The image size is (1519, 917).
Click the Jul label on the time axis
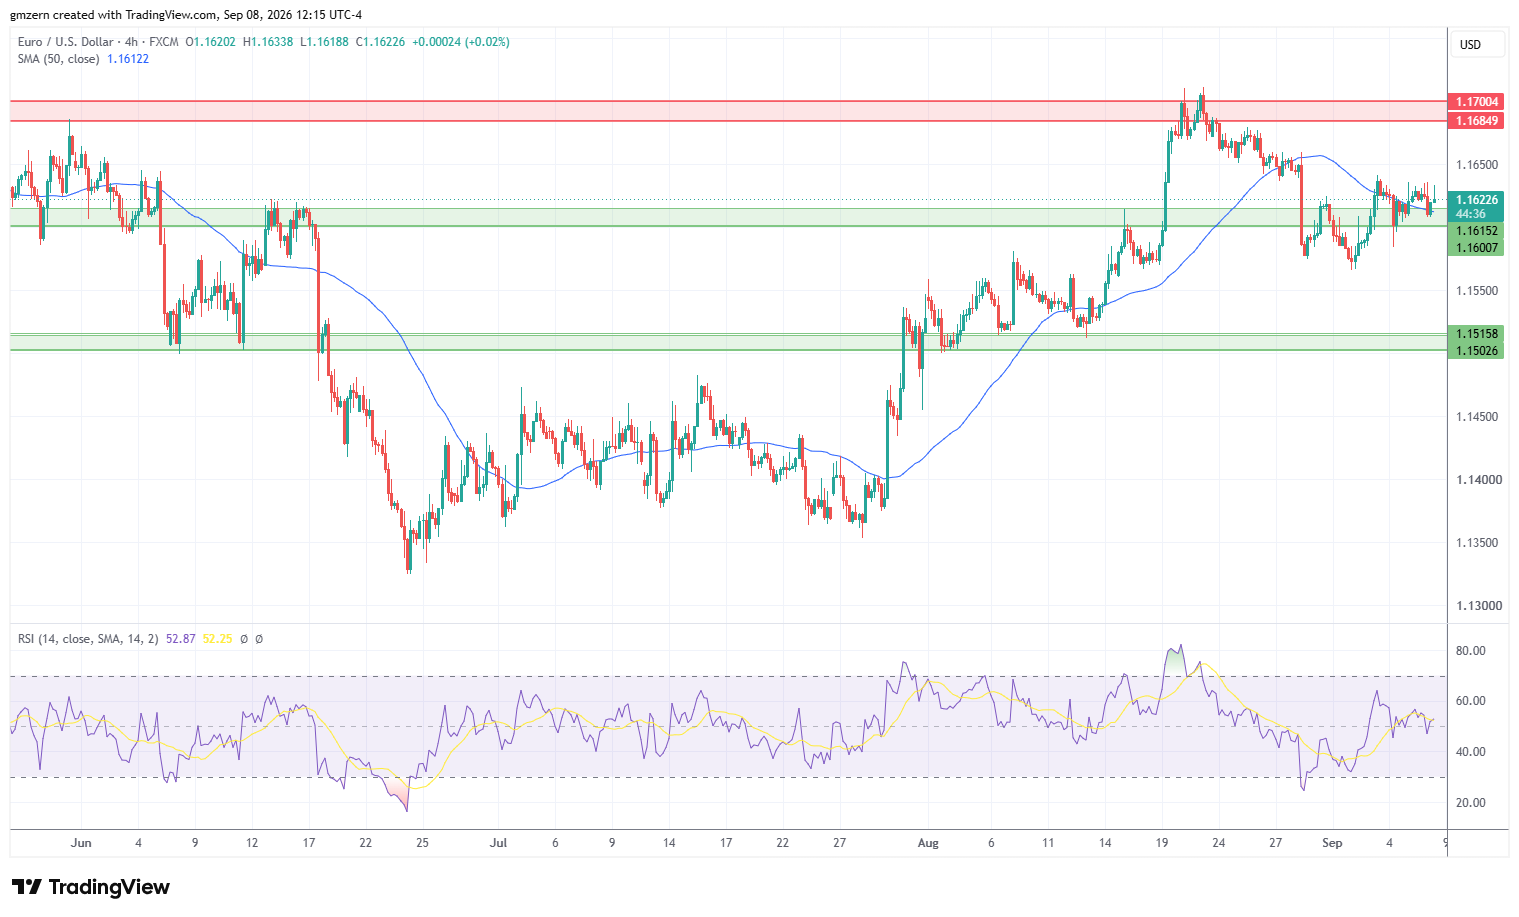coord(498,843)
